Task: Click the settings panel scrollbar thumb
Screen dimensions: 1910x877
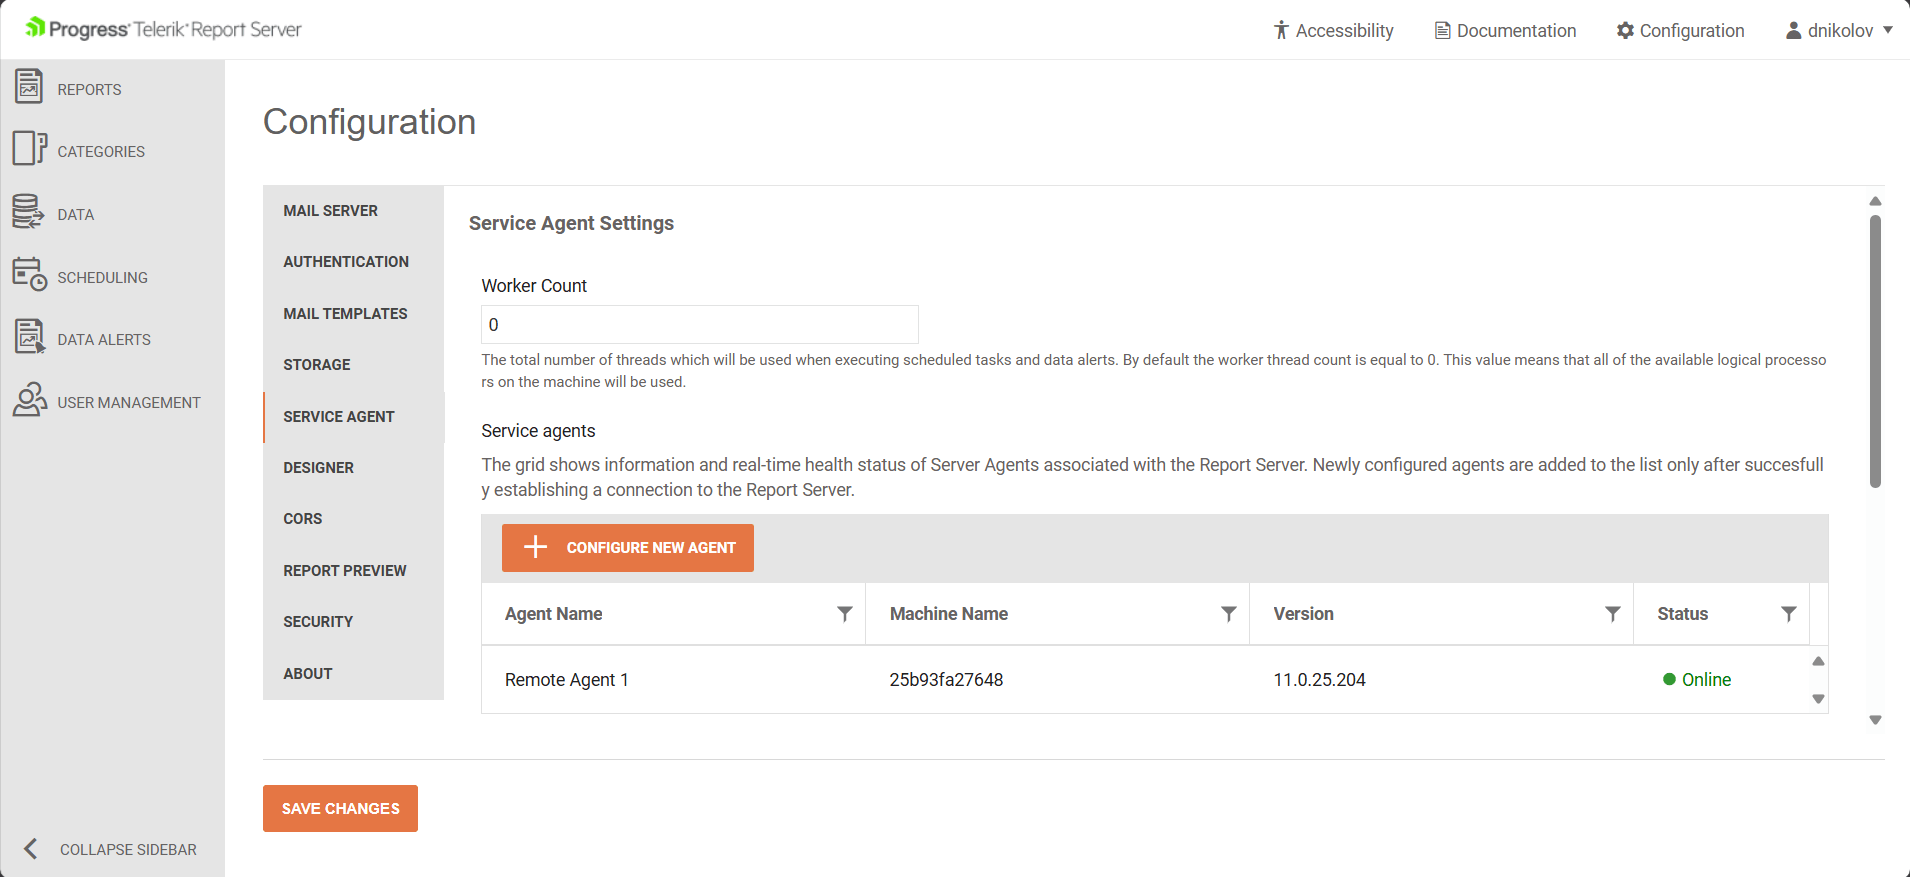Action: (x=1875, y=352)
